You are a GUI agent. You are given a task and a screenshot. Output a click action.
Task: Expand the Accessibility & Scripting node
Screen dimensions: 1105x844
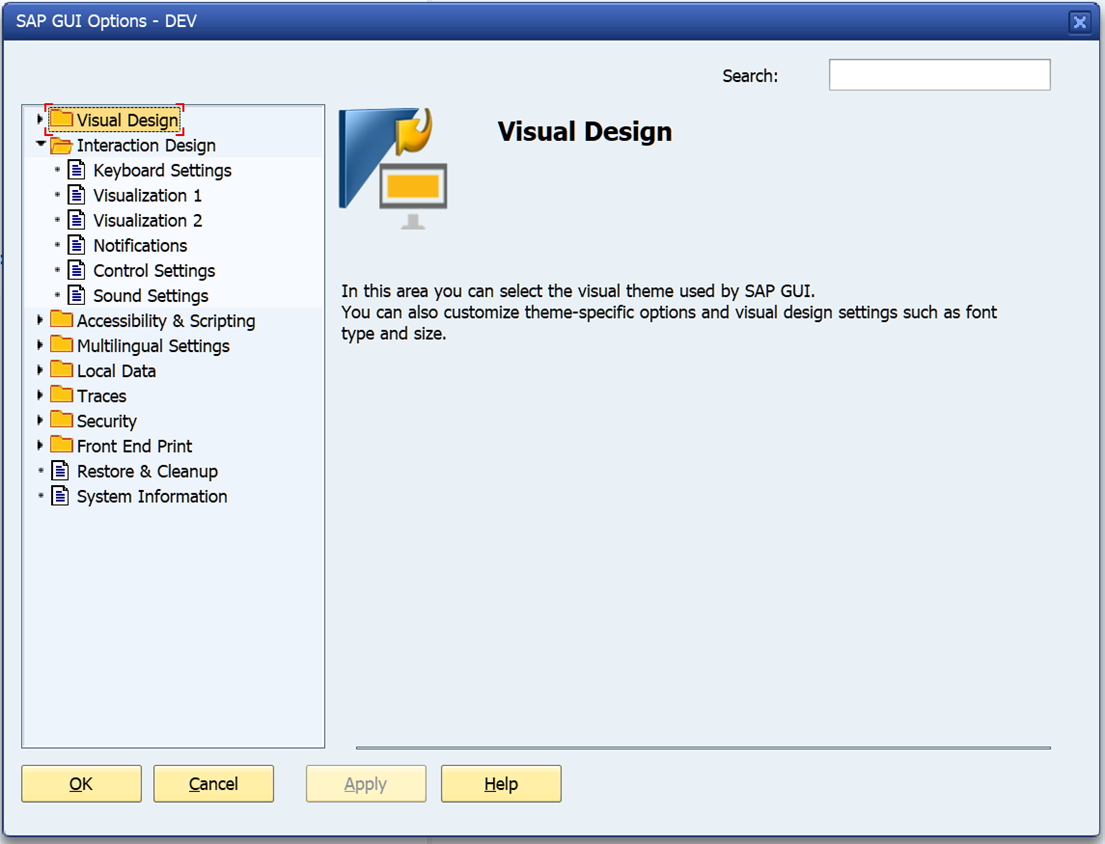point(39,320)
